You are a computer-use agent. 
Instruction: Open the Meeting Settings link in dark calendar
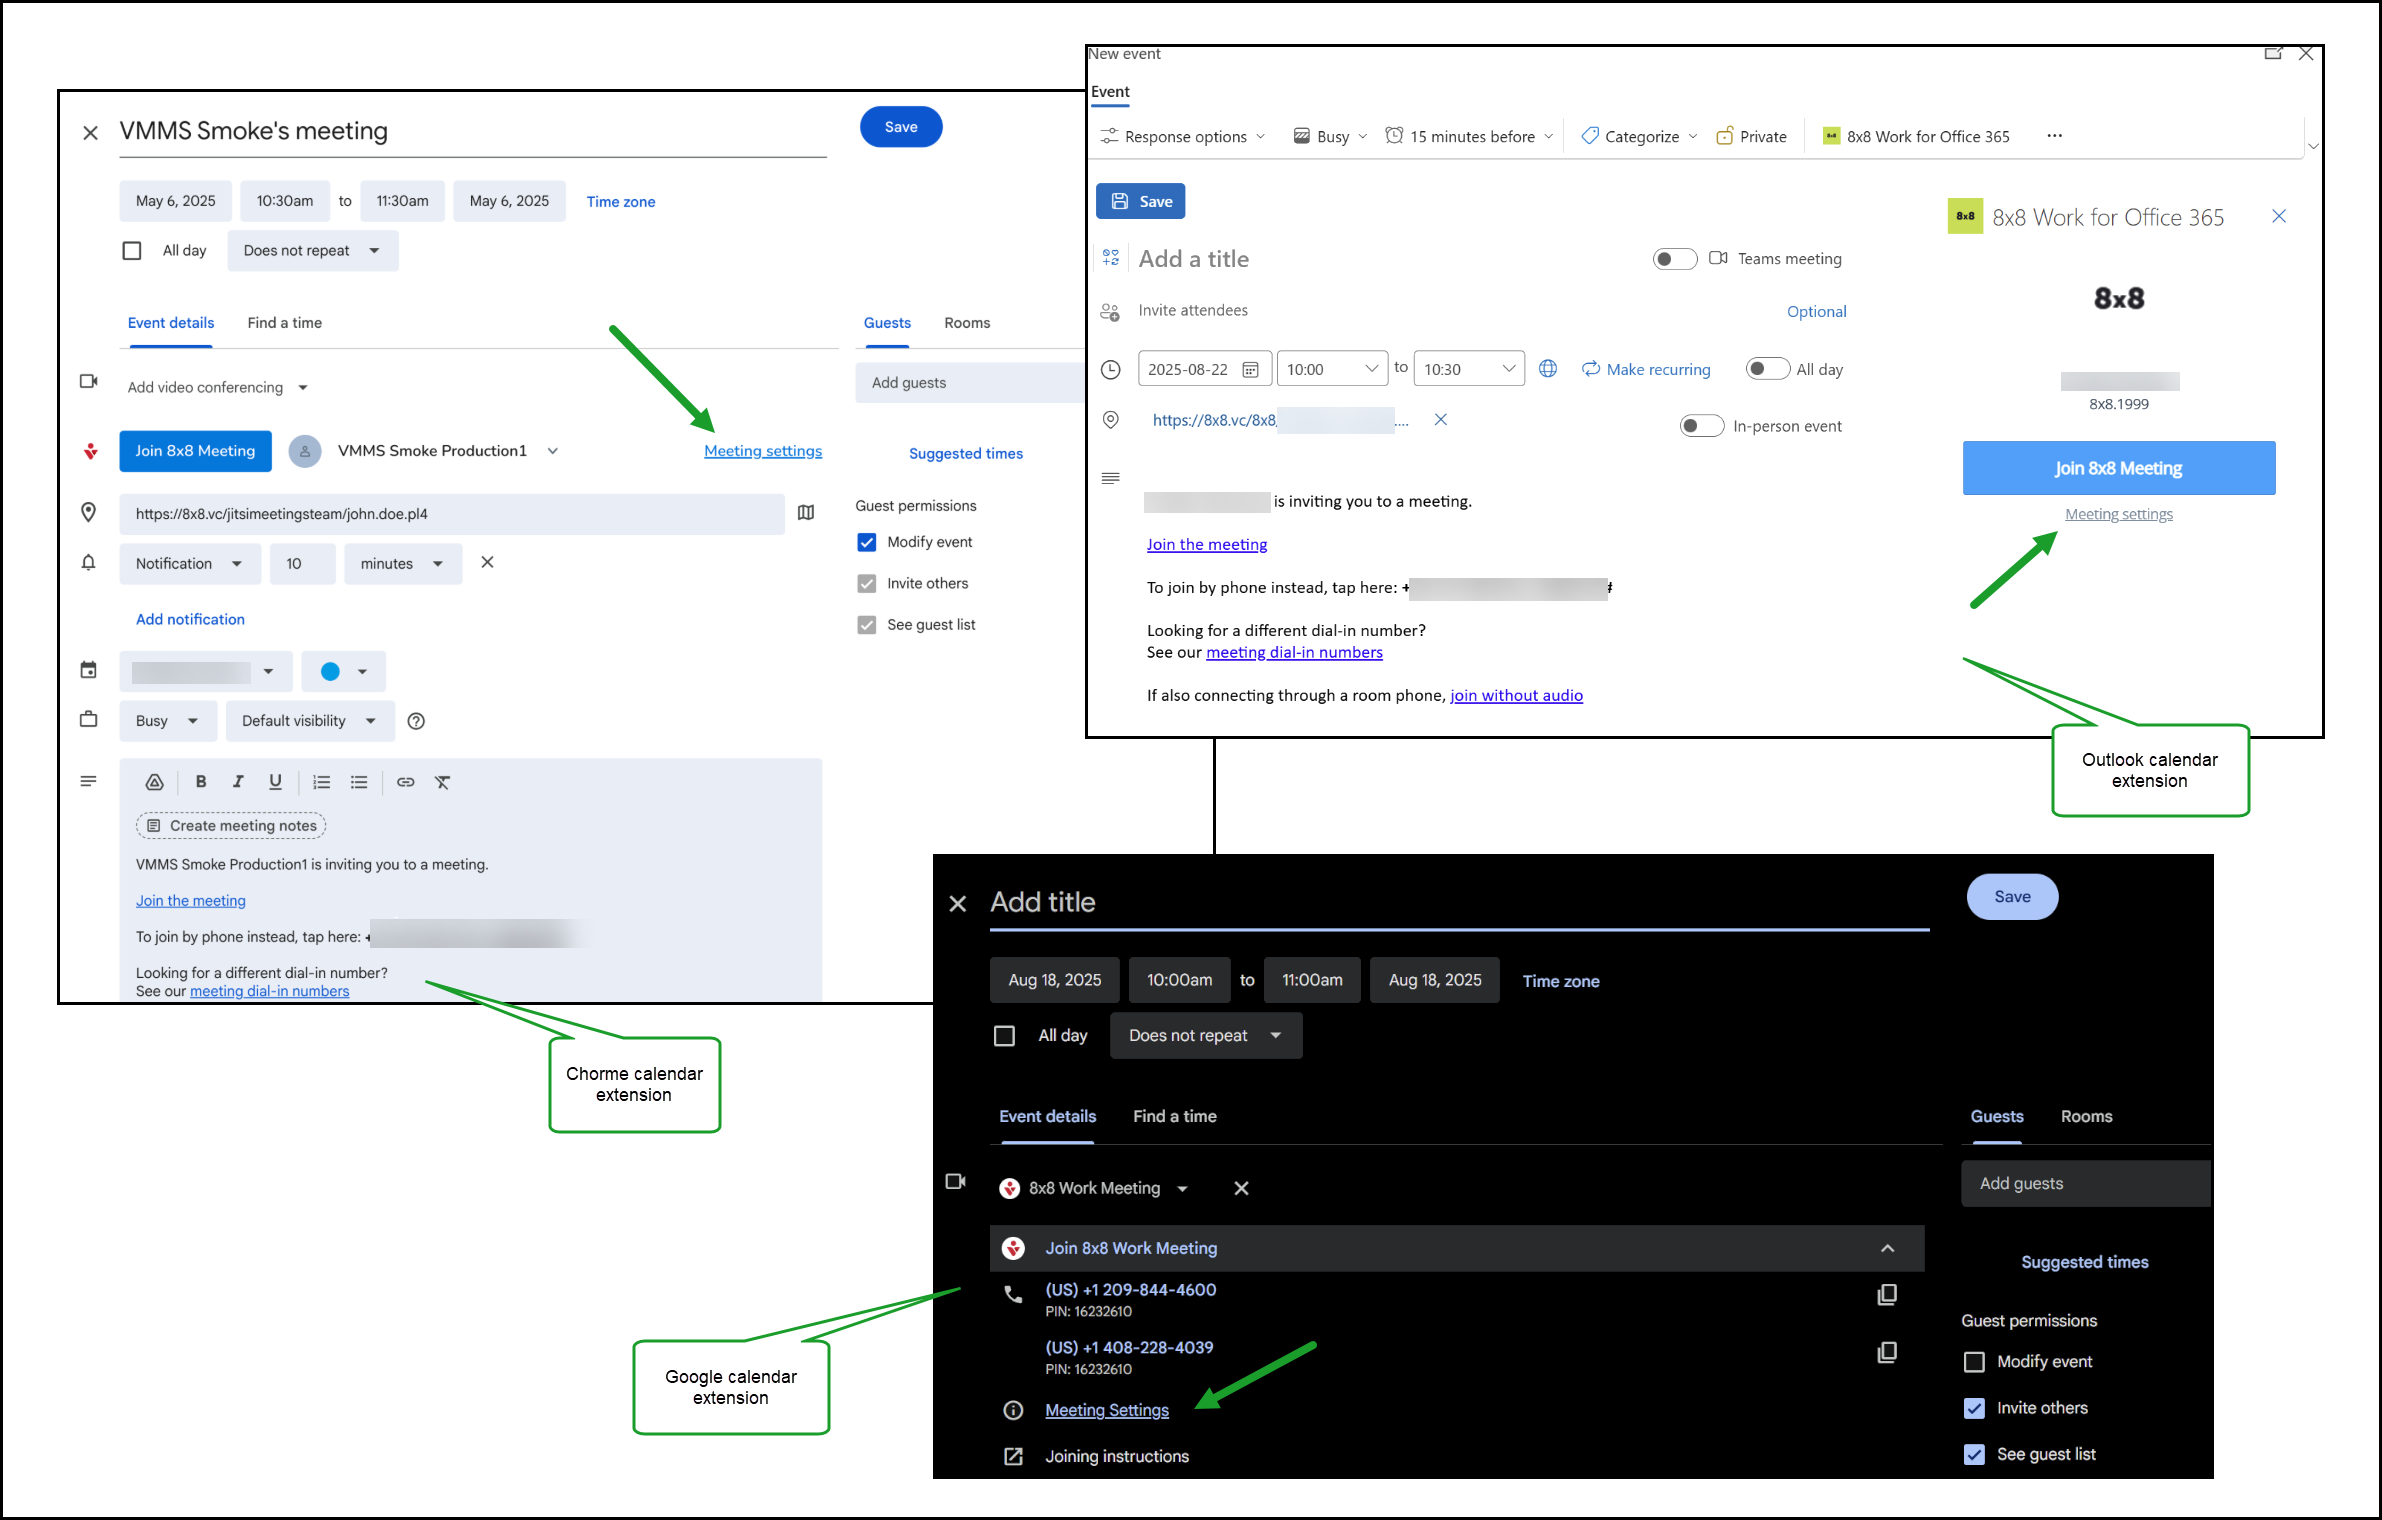click(x=1106, y=1410)
